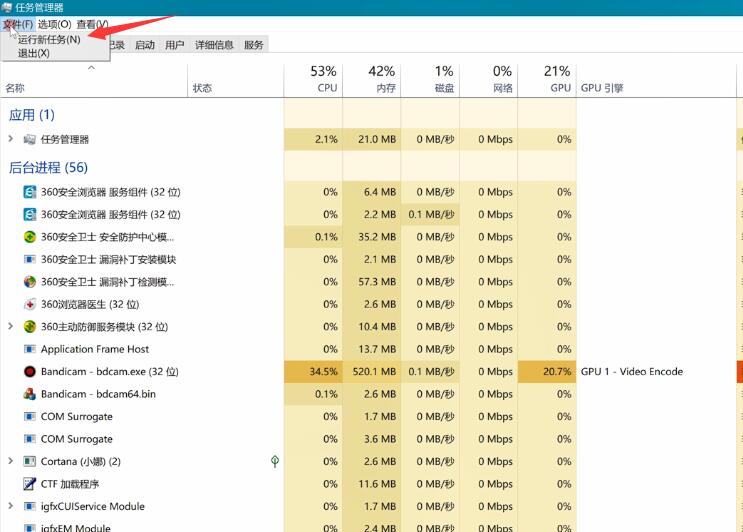Click the 360主动防御服务模块 icon

click(x=29, y=326)
